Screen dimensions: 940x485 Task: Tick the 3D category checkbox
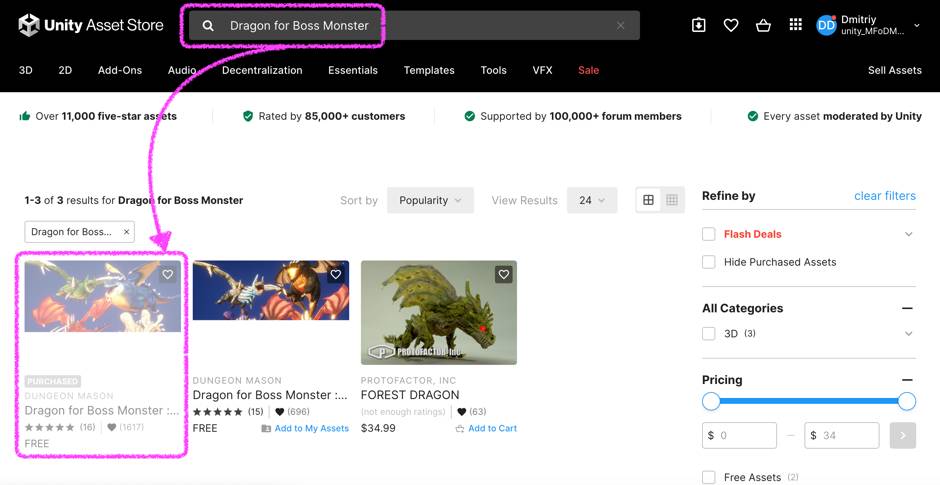(708, 334)
